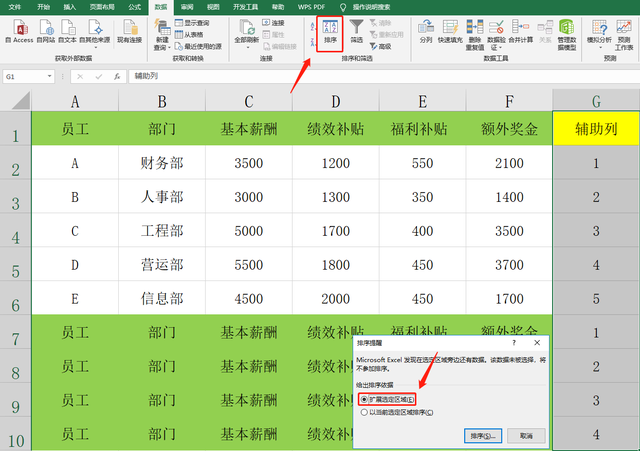The width and height of the screenshot is (640, 451).
Task: Click cell 信息部
Action: point(162,298)
